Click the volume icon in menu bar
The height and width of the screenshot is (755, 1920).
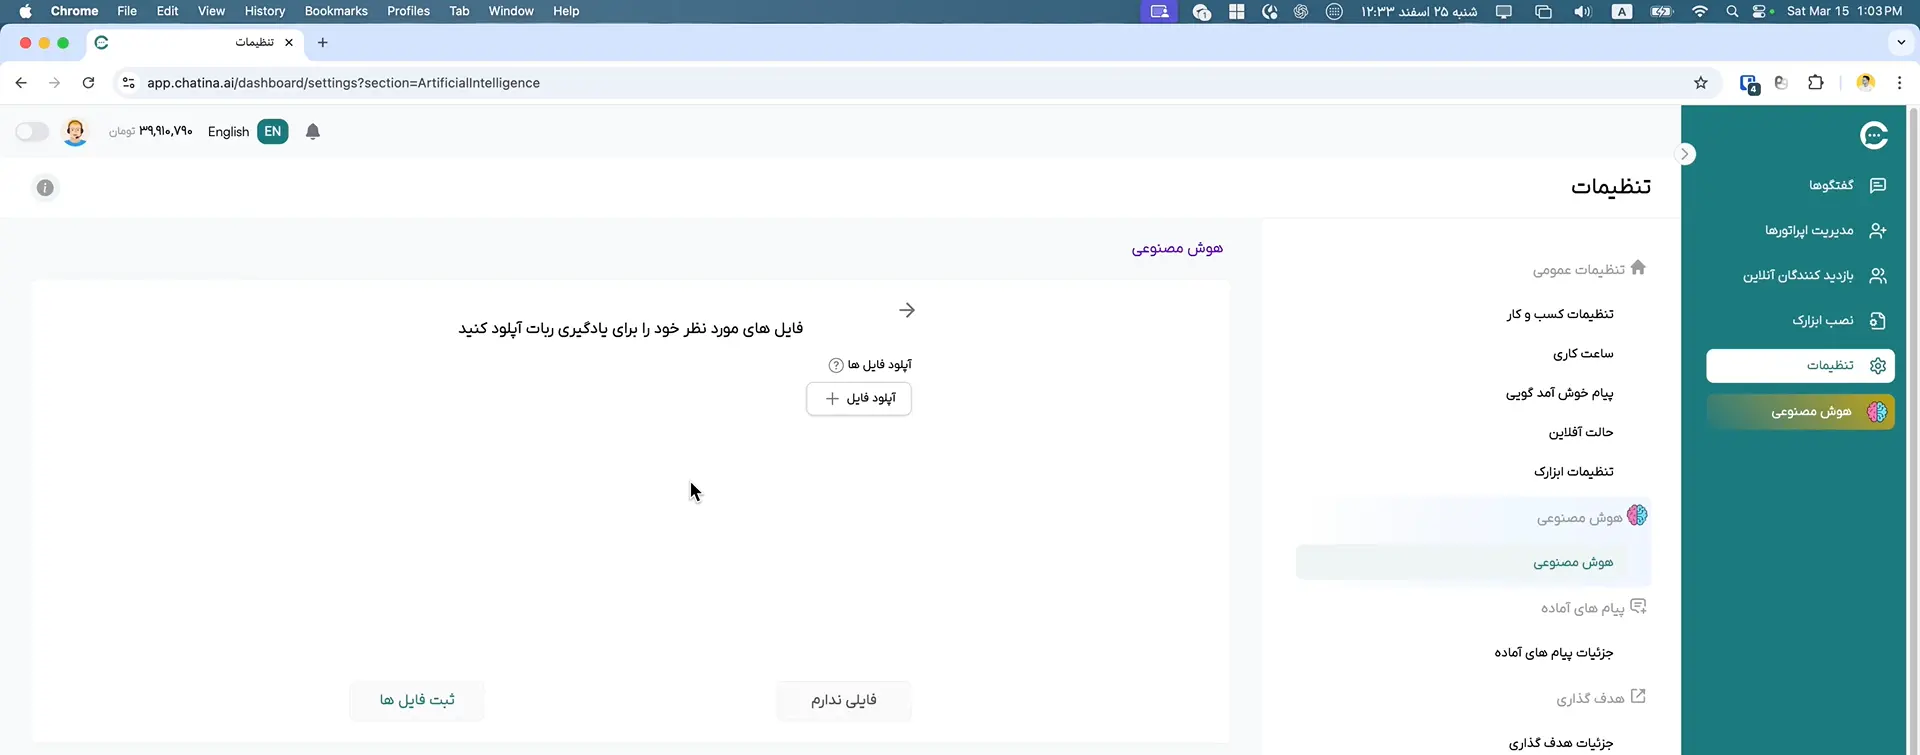1582,11
